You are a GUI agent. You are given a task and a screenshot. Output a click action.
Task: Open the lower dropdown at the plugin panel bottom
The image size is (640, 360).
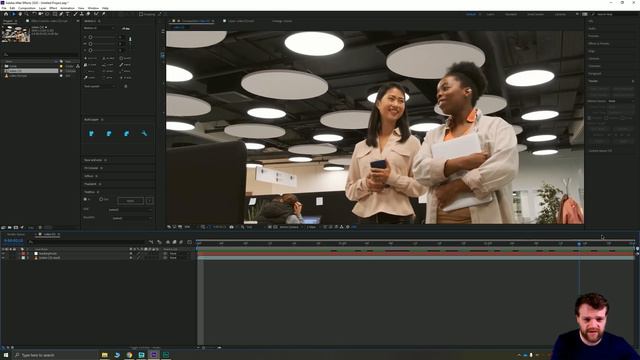click(132, 218)
